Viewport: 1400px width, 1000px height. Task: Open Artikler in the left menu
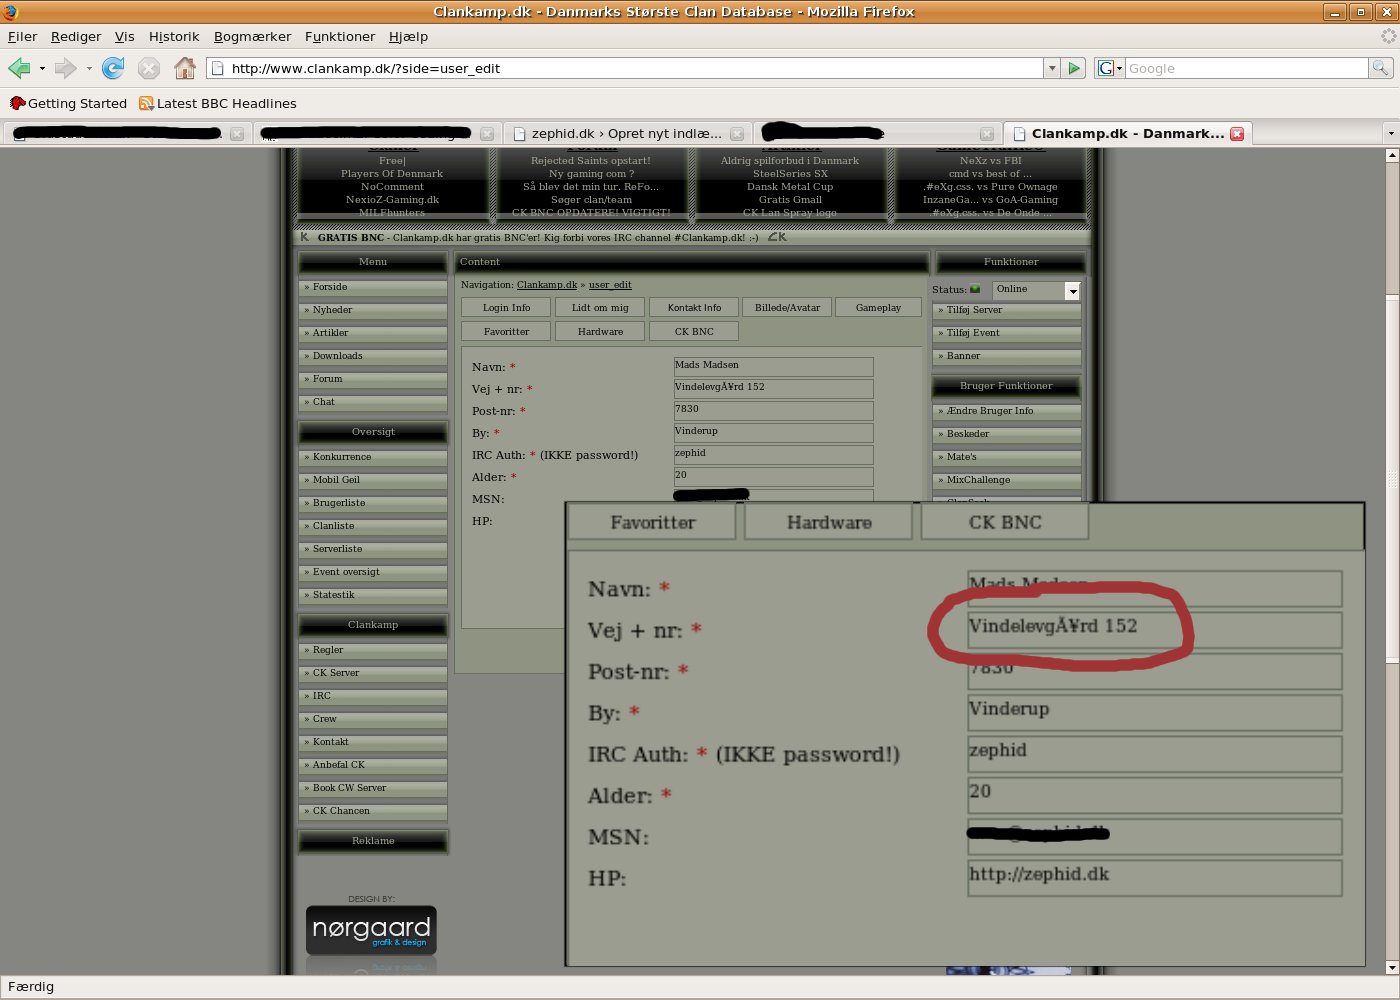(373, 334)
